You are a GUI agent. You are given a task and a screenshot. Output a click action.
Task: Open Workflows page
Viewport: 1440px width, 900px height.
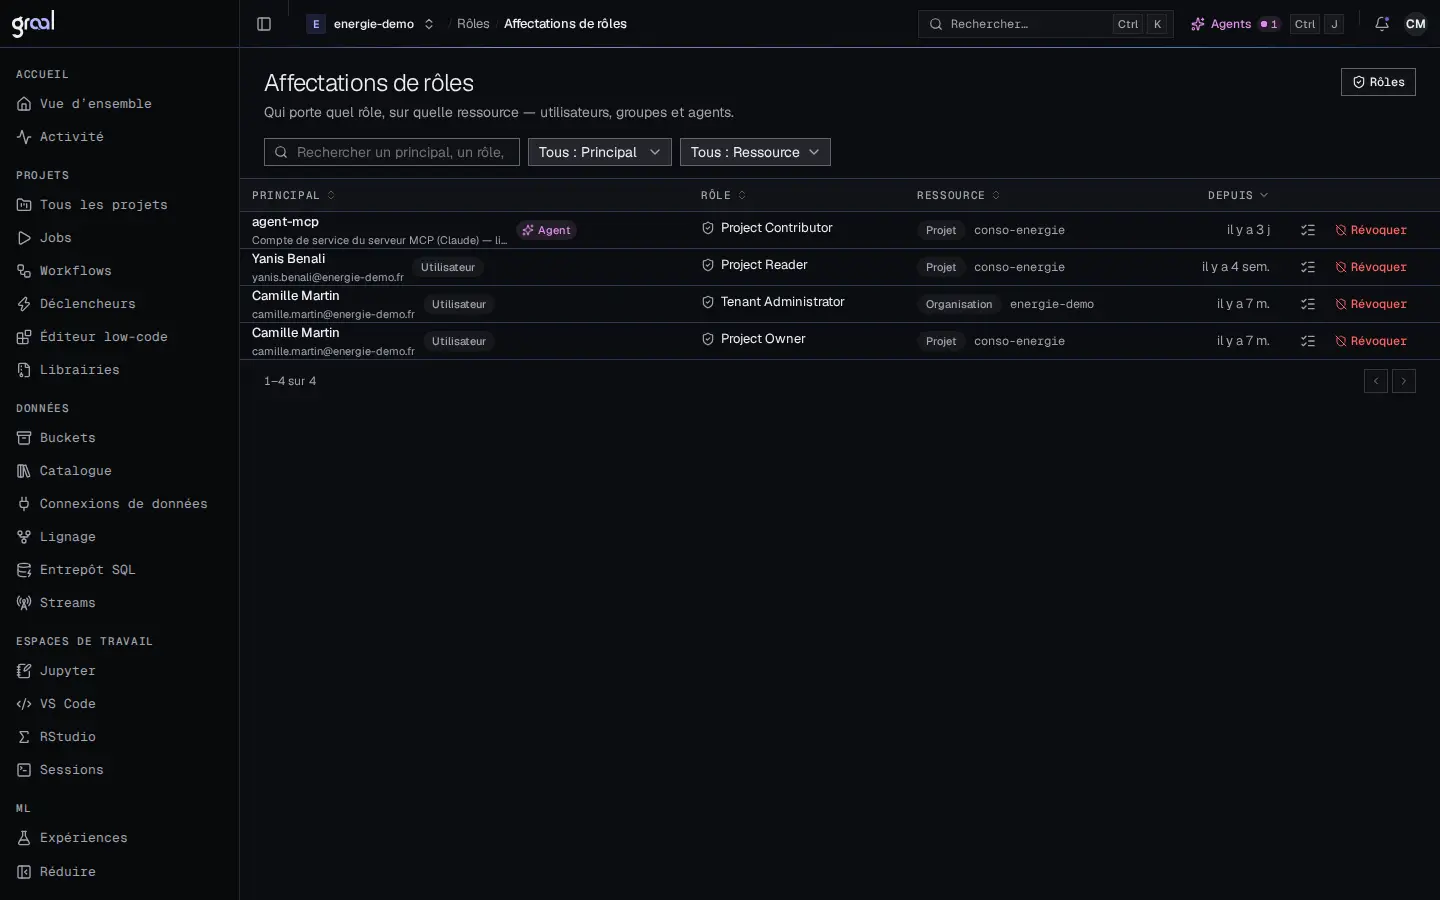(120, 271)
